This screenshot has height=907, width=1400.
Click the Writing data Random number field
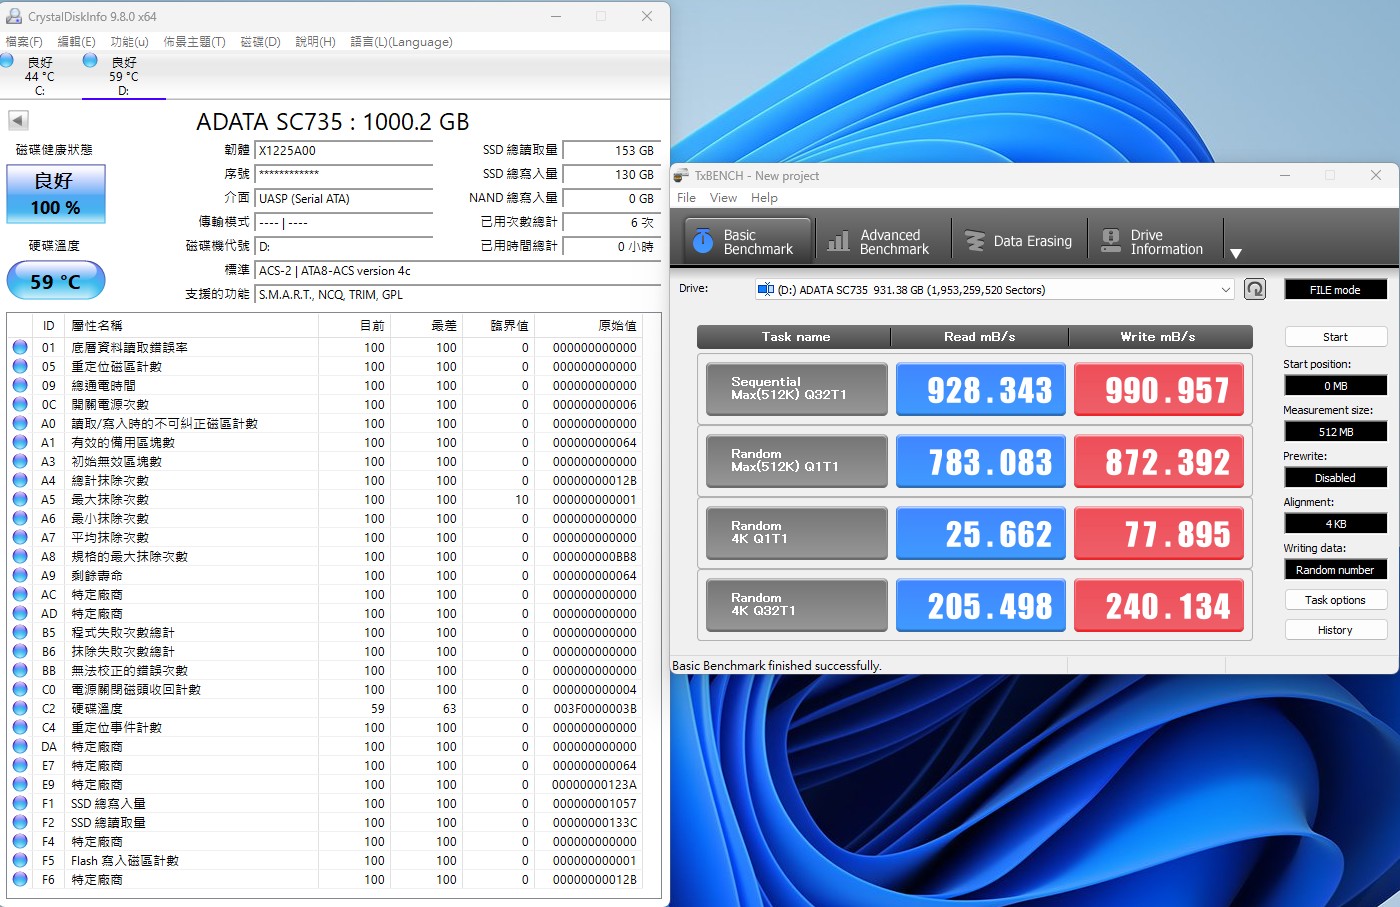tap(1335, 570)
